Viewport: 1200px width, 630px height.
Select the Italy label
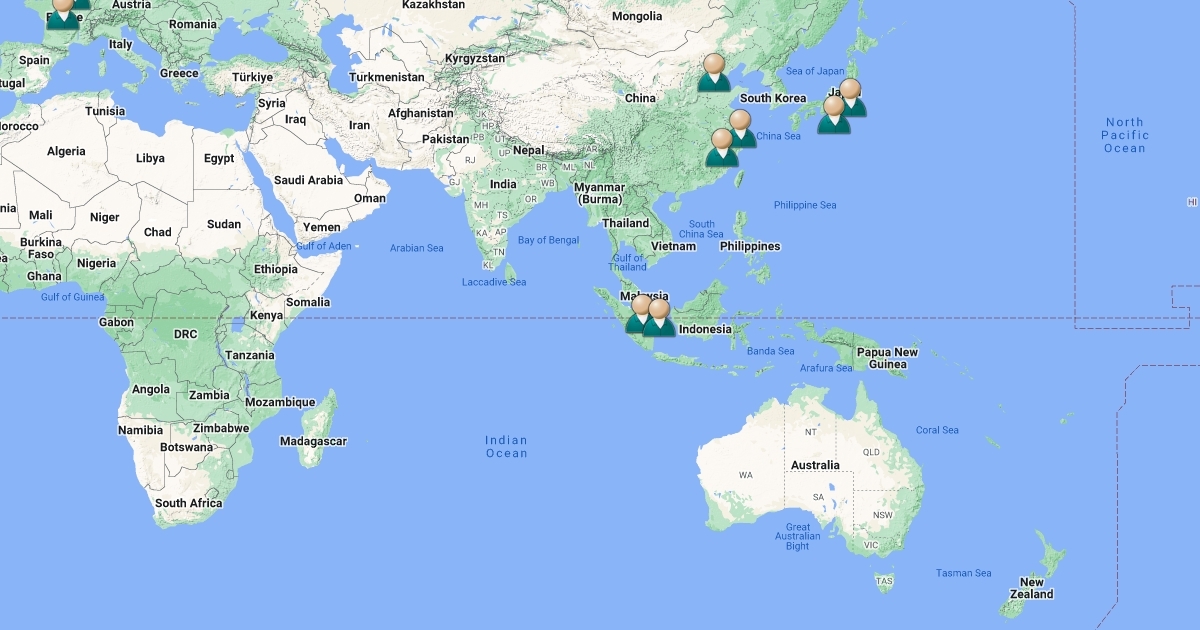[x=120, y=44]
